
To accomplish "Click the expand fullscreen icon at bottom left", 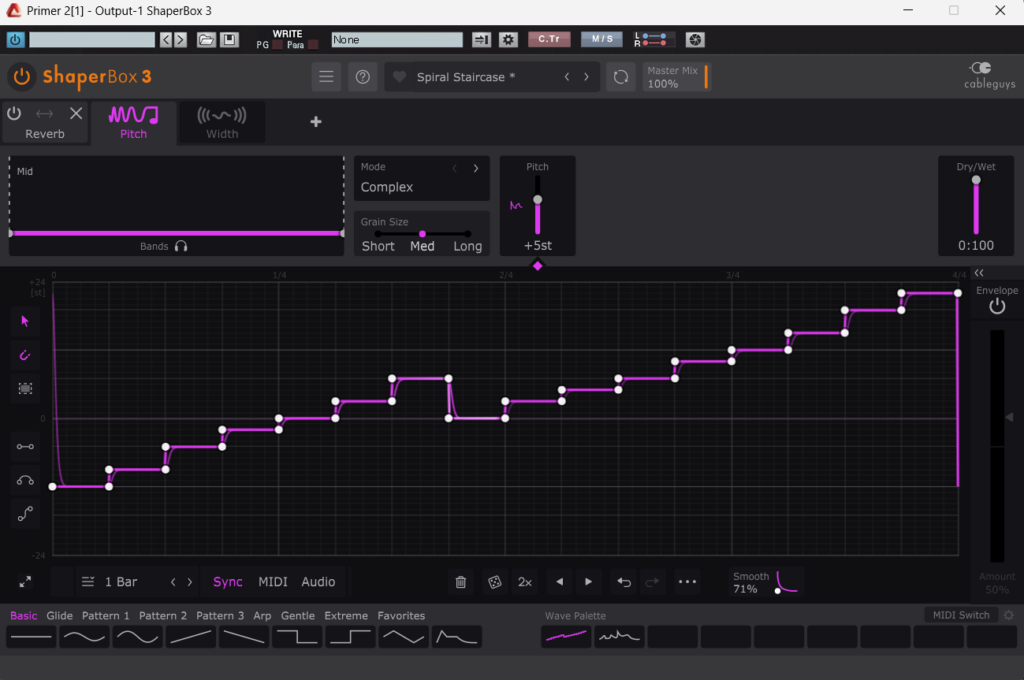I will (25, 582).
